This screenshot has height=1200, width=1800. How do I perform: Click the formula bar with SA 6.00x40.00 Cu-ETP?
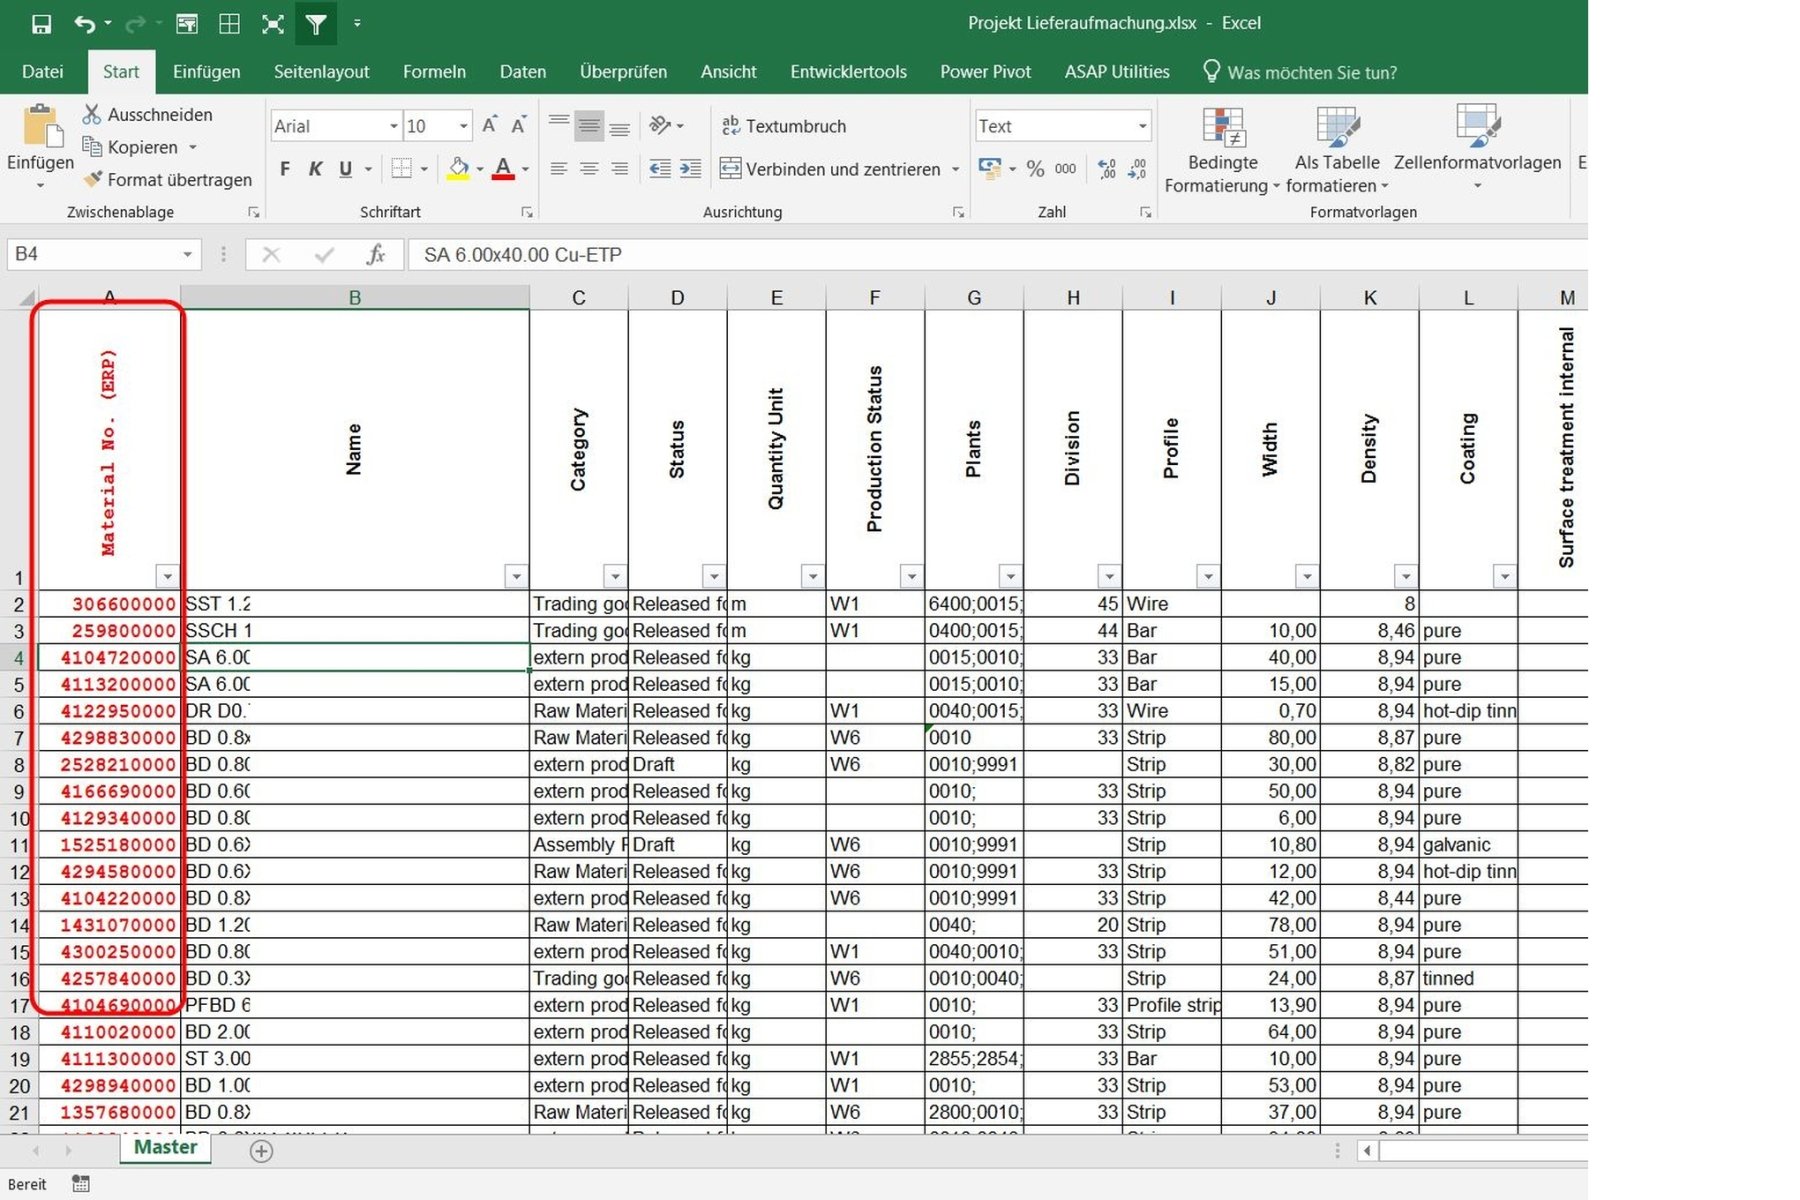click(x=997, y=255)
